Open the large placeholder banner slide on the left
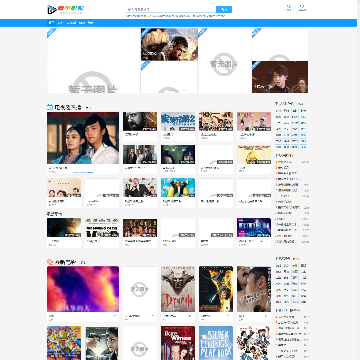The image size is (360, 360). point(94,61)
